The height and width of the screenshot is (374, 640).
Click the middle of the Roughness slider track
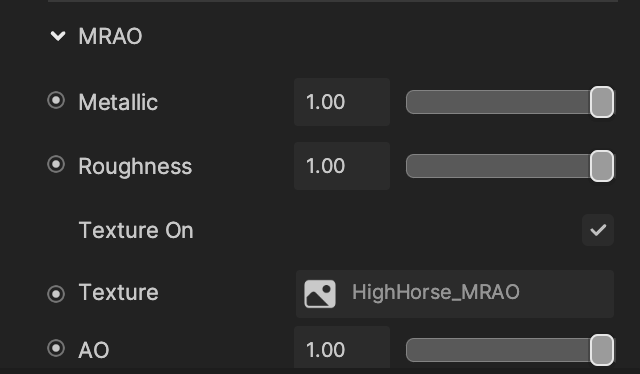coord(510,166)
